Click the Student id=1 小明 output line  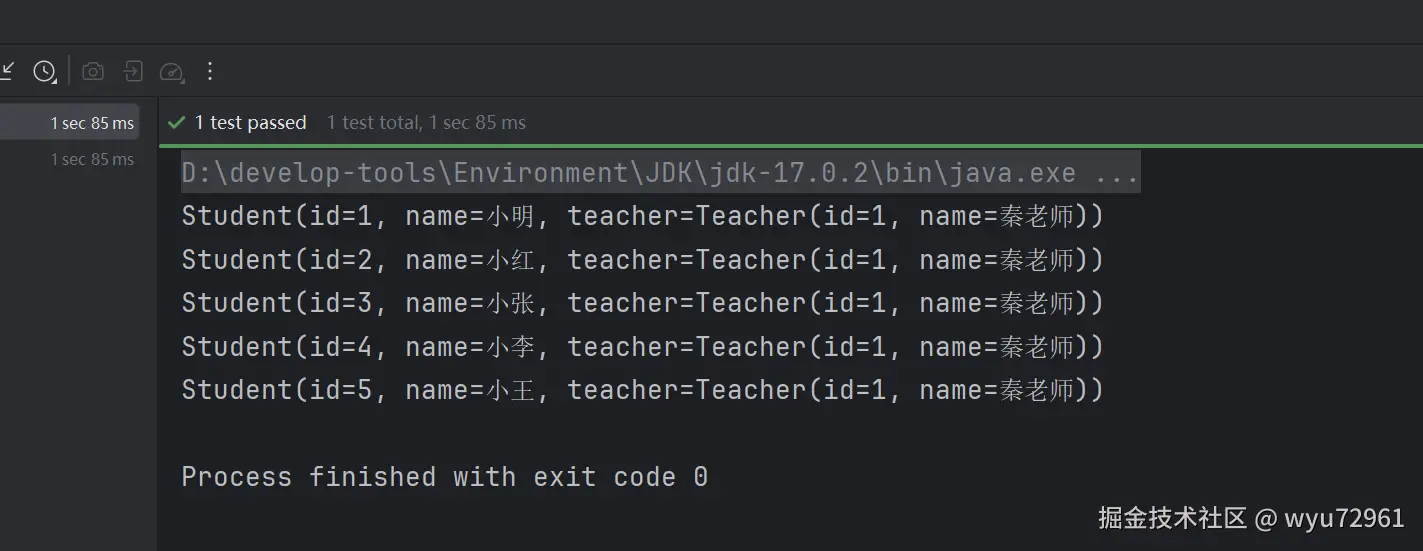click(x=641, y=216)
